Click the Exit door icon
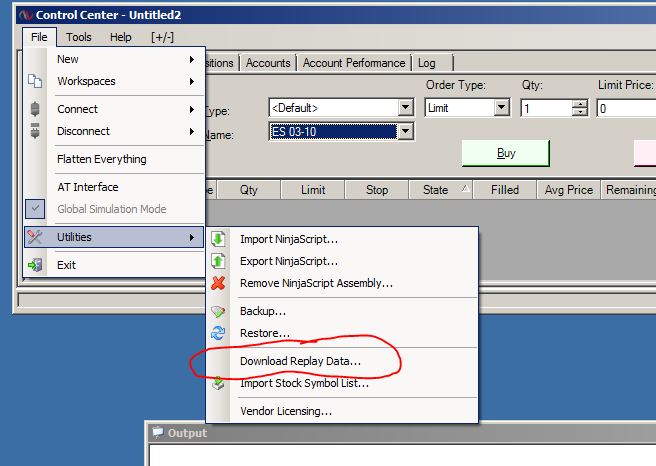Viewport: 656px width, 466px height. pos(35,265)
